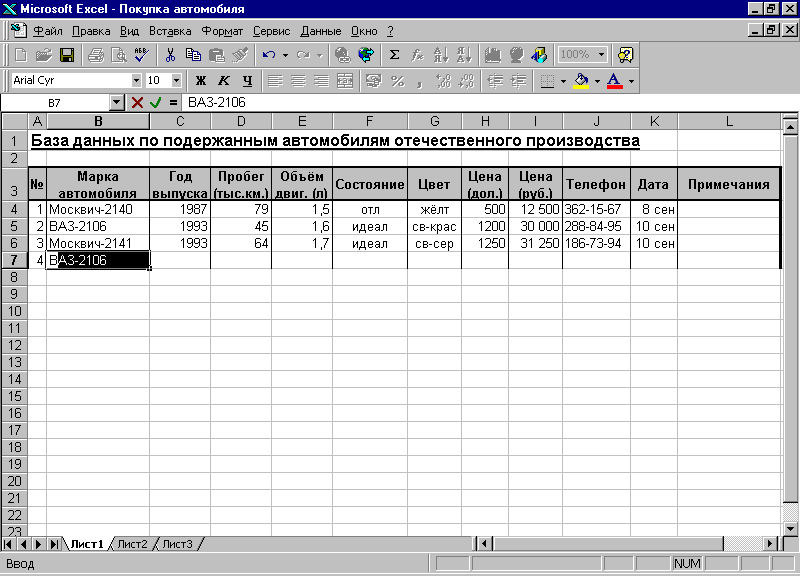Click the edit formula equals button
This screenshot has width=800, height=576.
click(173, 103)
